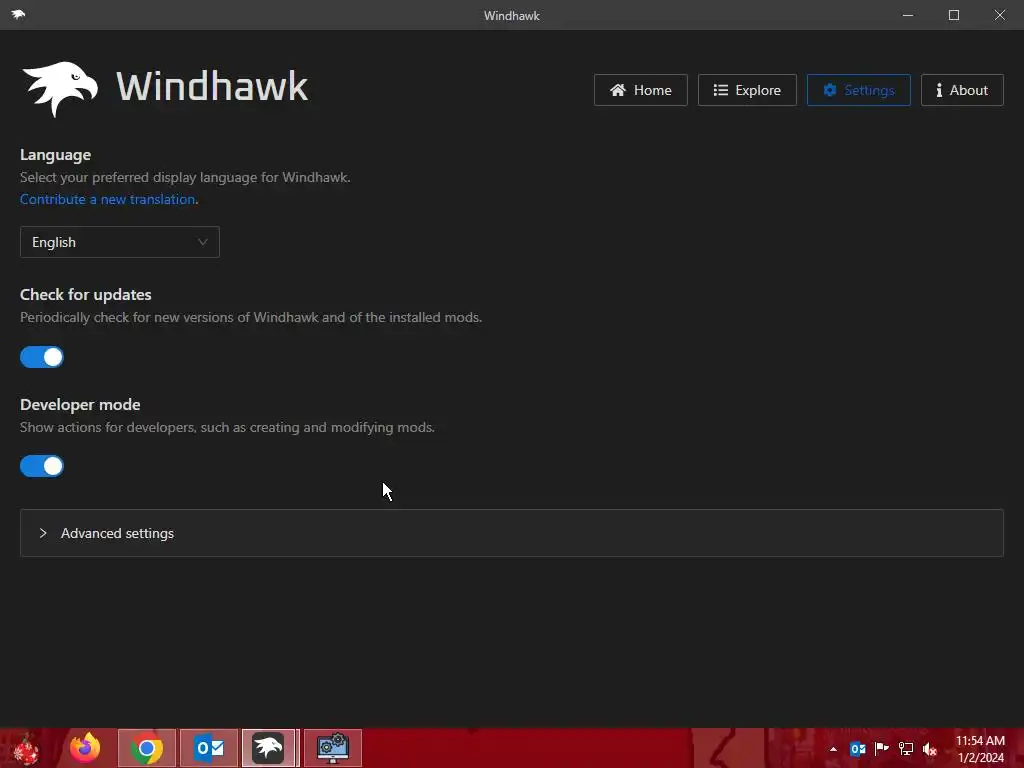Disable the Check for updates toggle
This screenshot has width=1024, height=768.
[x=42, y=357]
